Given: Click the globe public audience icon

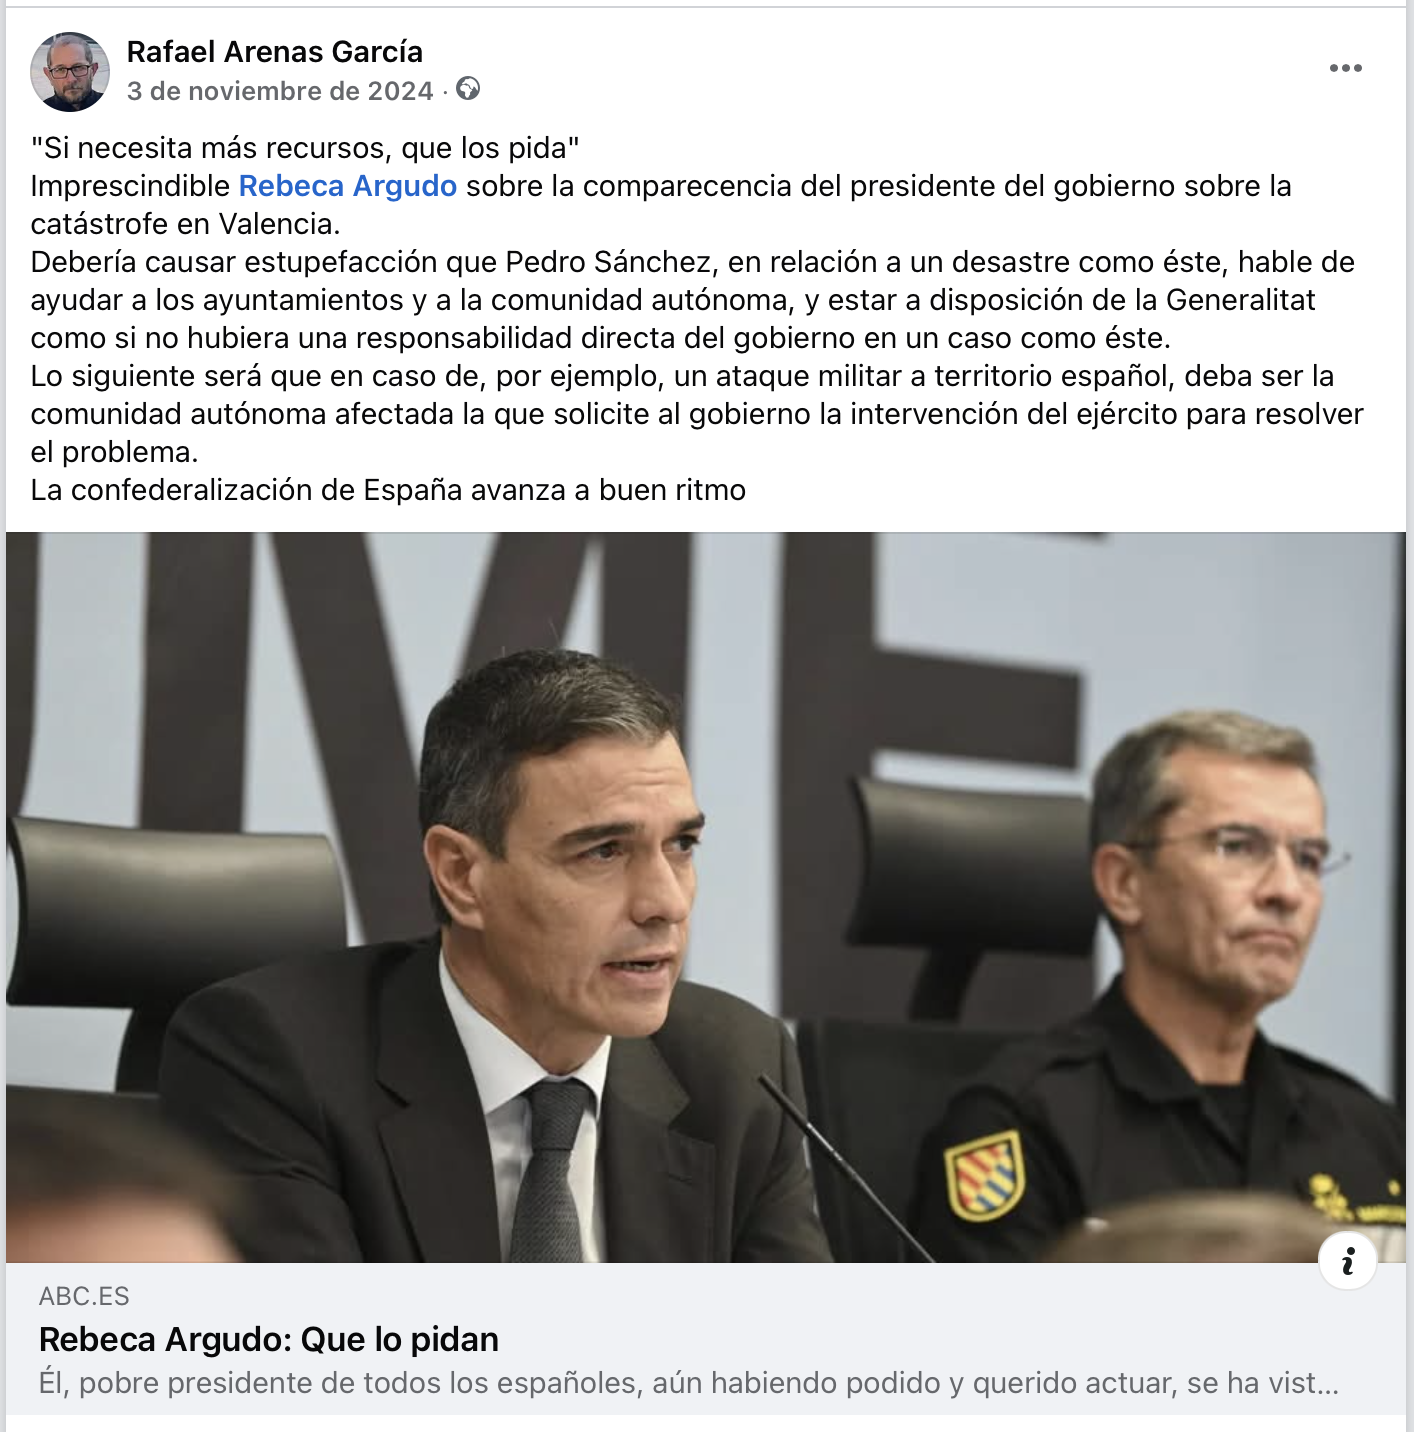Looking at the screenshot, I should [468, 89].
